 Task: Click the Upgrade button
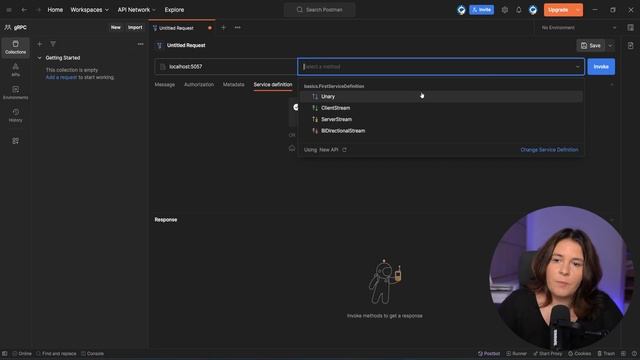tap(558, 10)
